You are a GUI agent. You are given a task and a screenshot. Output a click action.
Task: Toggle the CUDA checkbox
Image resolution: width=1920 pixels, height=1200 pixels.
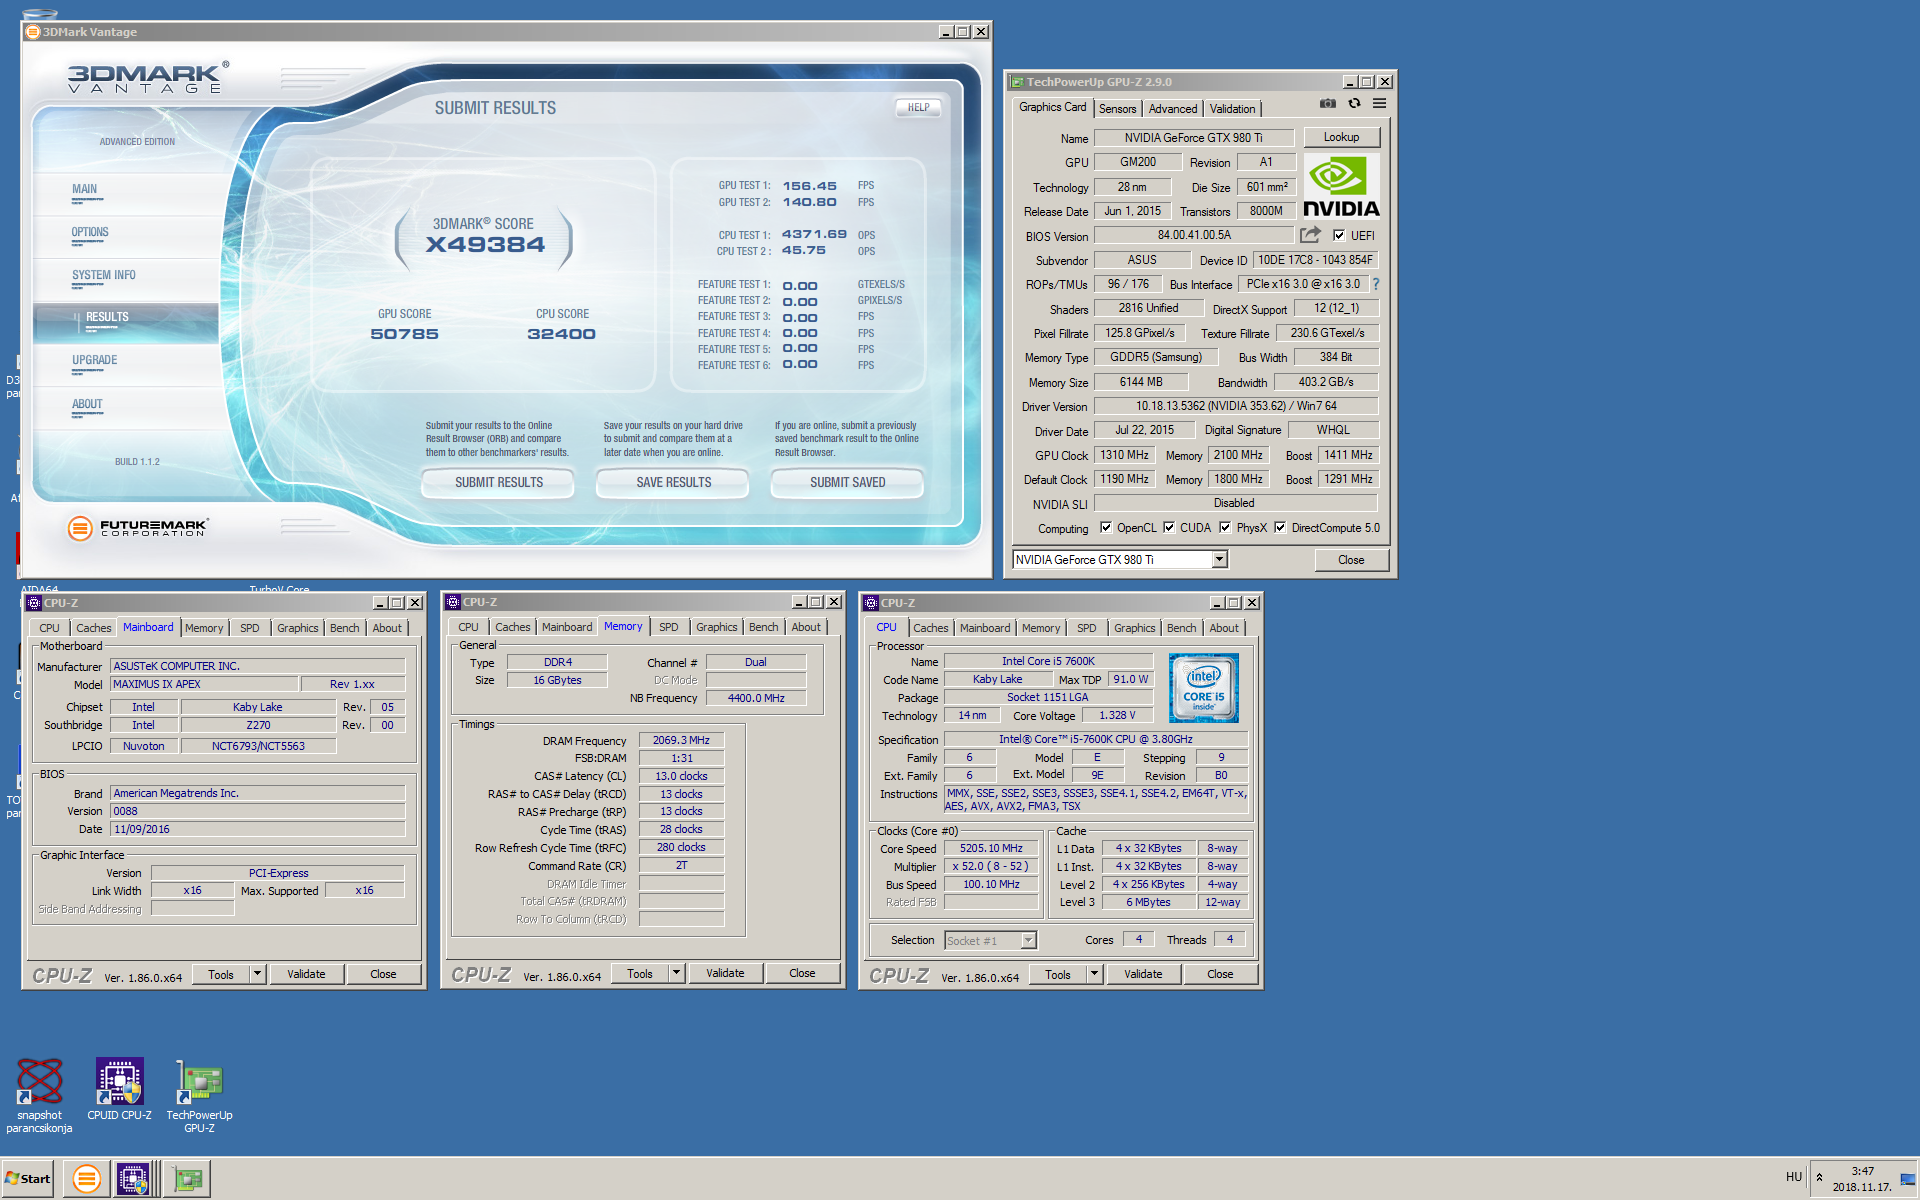pyautogui.click(x=1169, y=527)
